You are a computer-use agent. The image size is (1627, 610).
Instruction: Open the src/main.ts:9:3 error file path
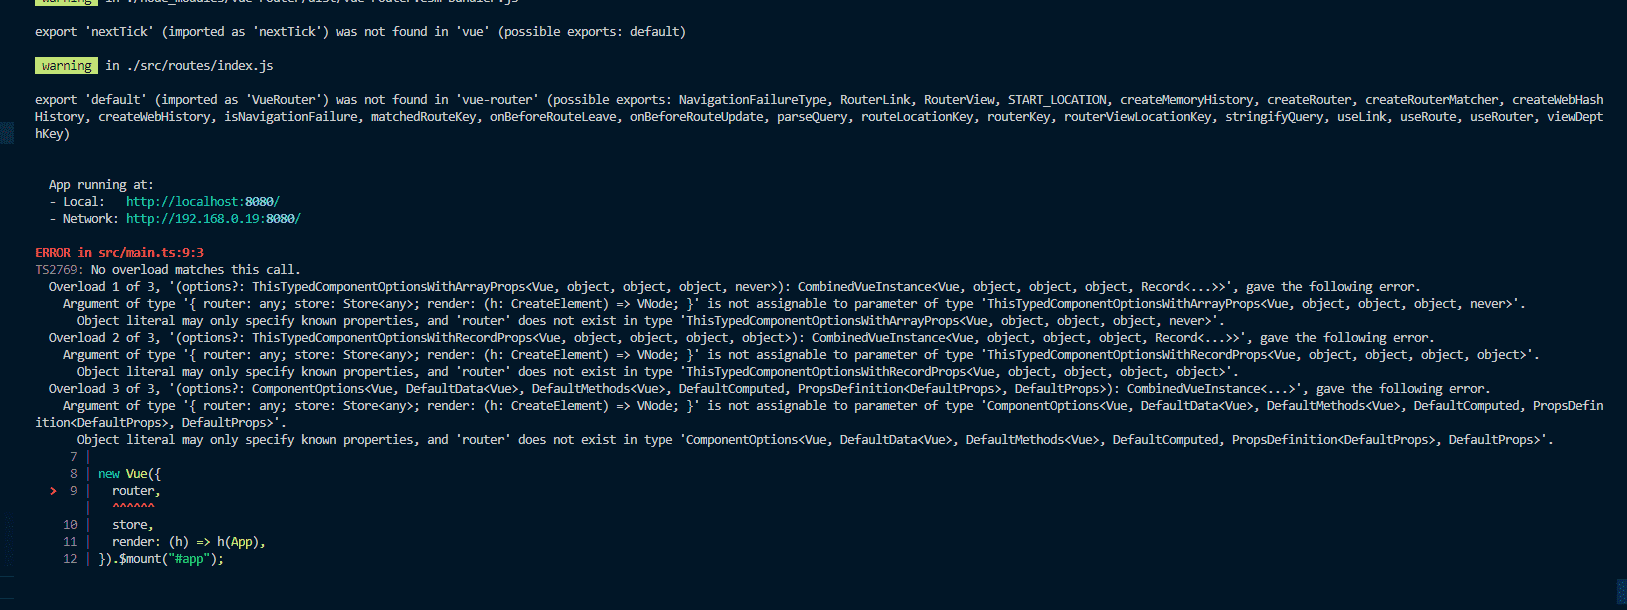click(150, 253)
